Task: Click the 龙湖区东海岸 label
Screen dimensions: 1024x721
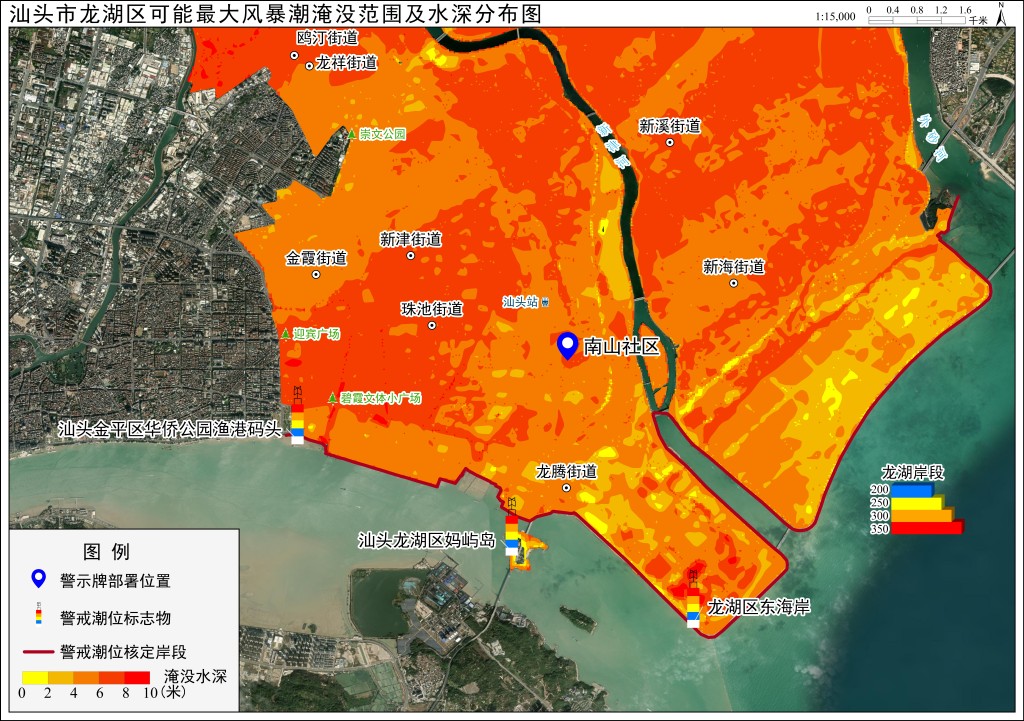Action: [759, 607]
